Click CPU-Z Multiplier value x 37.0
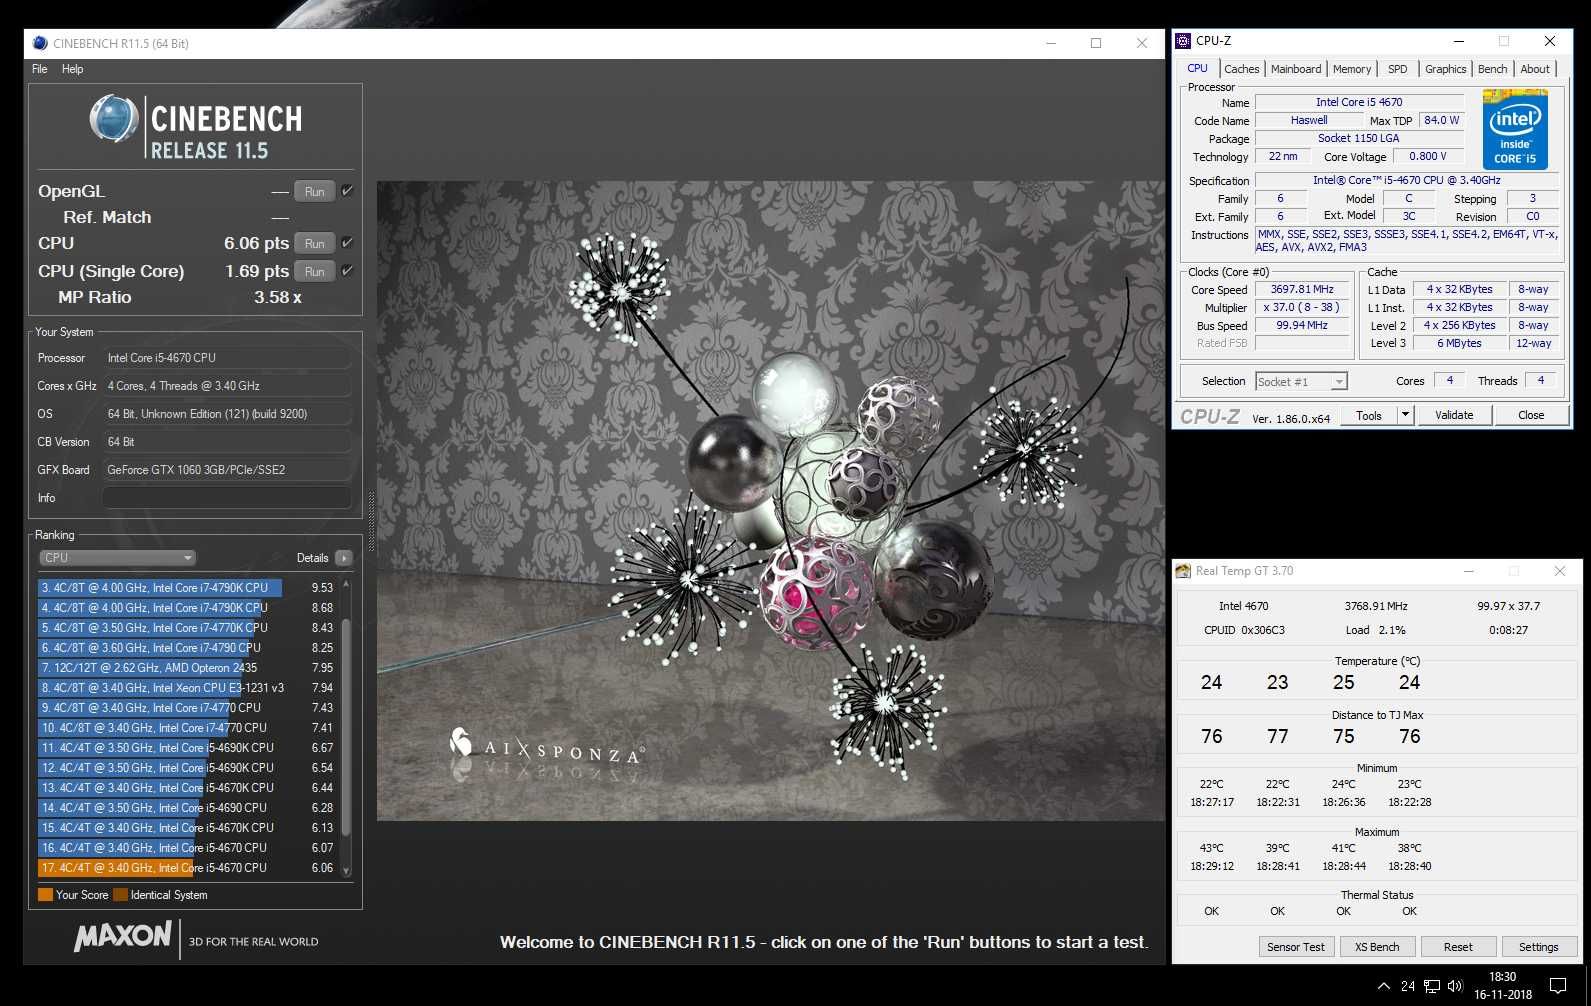 pos(1302,308)
